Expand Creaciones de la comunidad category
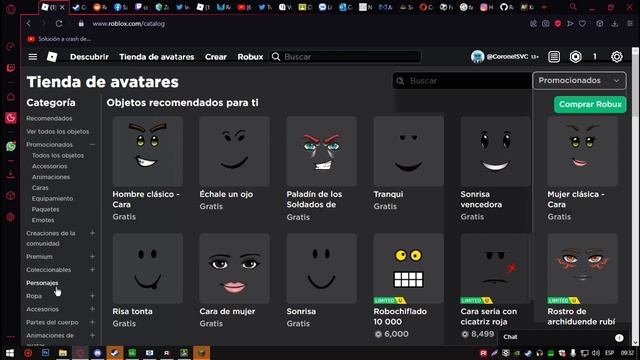640x360 pixels. coord(92,233)
